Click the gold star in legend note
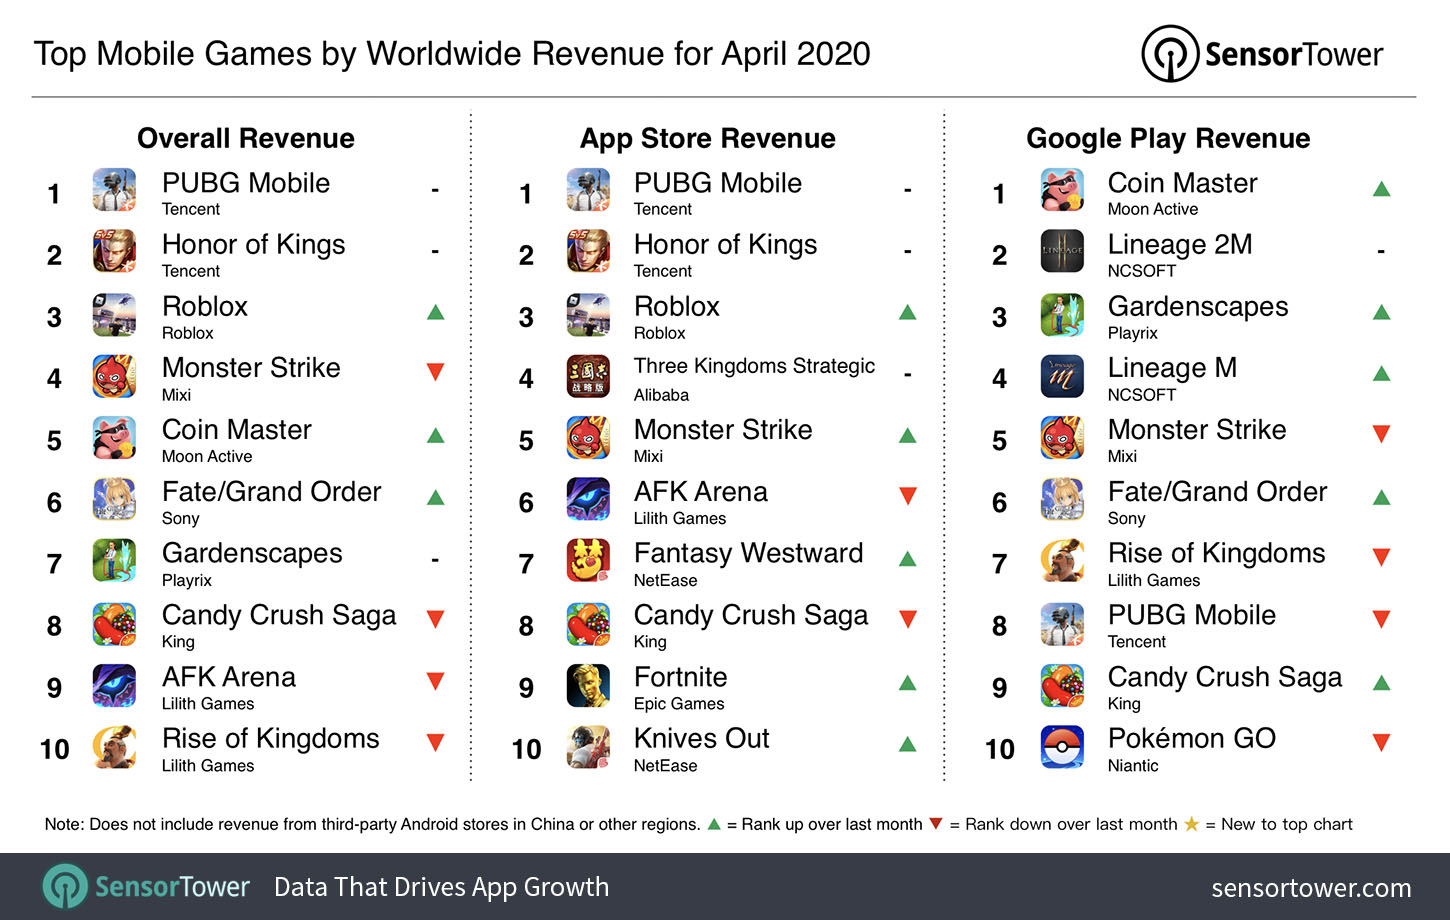The width and height of the screenshot is (1450, 920). [1191, 824]
